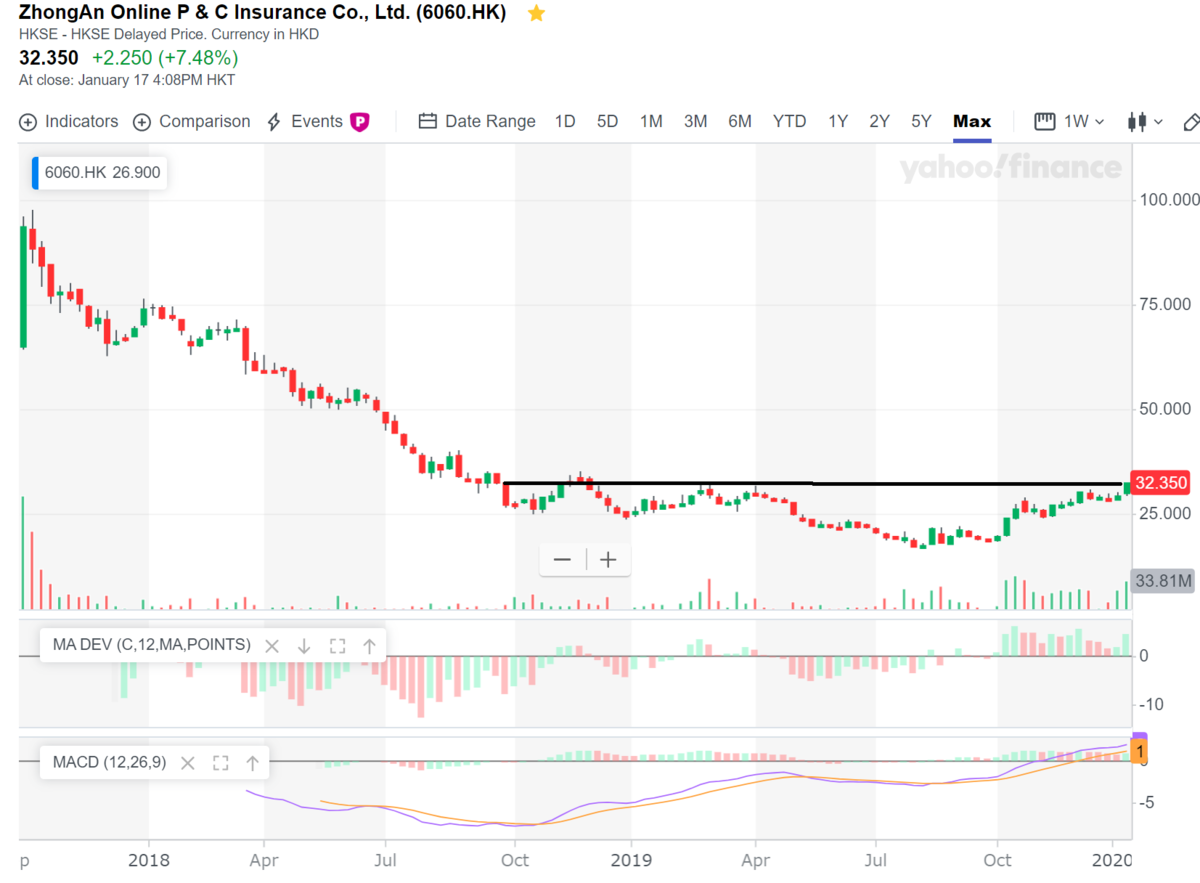Click the pencil draw tool icon
Image resolution: width=1200 pixels, height=883 pixels.
point(1190,122)
